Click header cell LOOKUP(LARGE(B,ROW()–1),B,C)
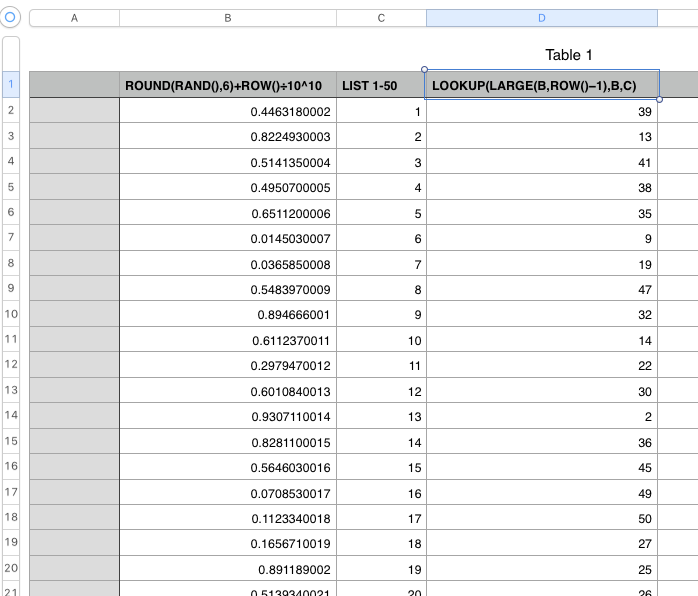 tap(542, 85)
